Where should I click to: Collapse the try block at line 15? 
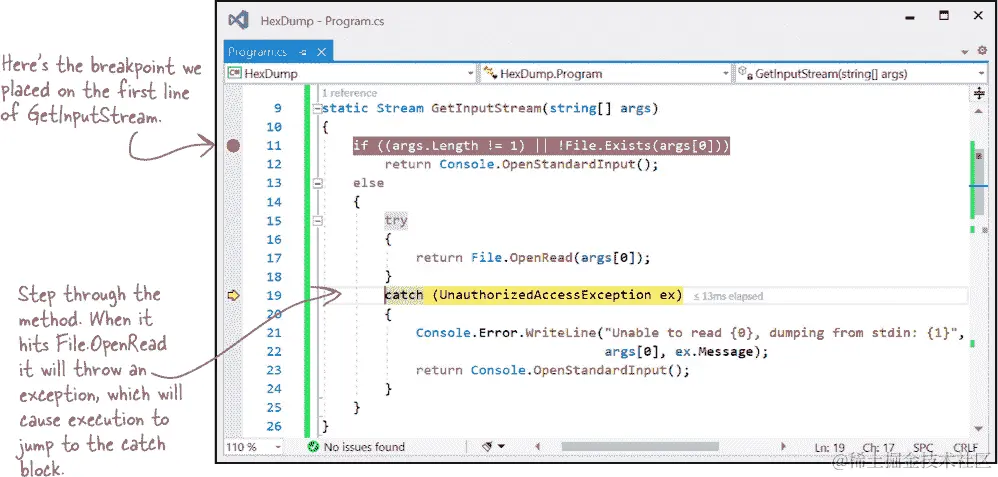[317, 221]
